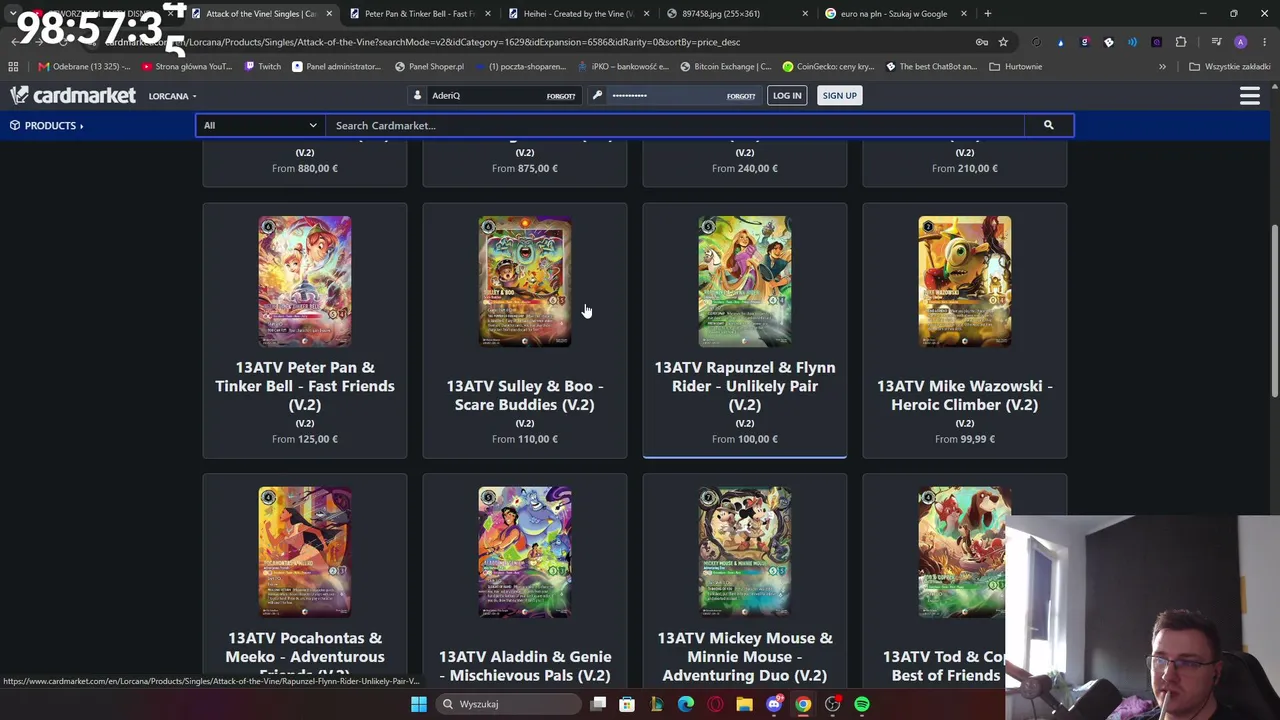Image resolution: width=1280 pixels, height=720 pixels.
Task: Open the hamburger menu on Cardmarket
Action: tap(1249, 96)
